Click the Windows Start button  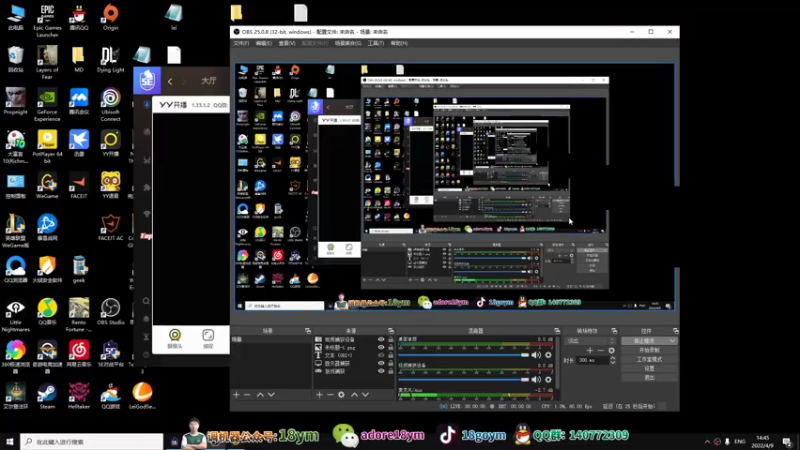(x=10, y=441)
